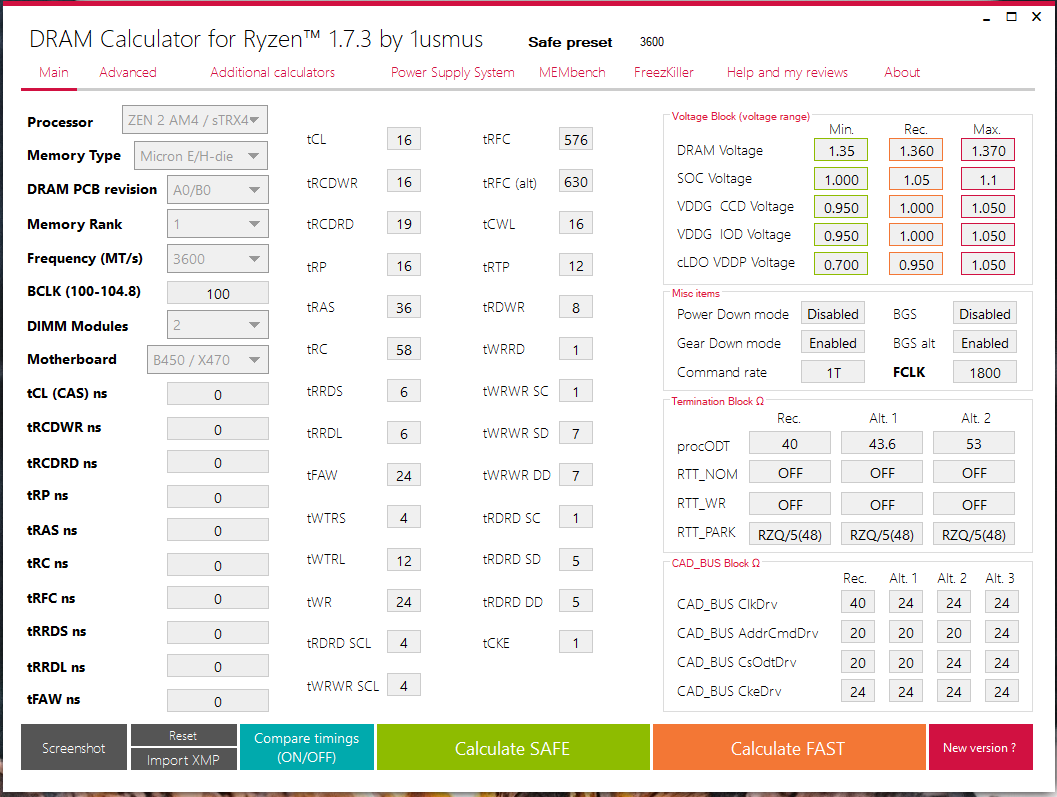The height and width of the screenshot is (797, 1057).
Task: Click the tCL (CAS) ns field
Action: click(218, 394)
